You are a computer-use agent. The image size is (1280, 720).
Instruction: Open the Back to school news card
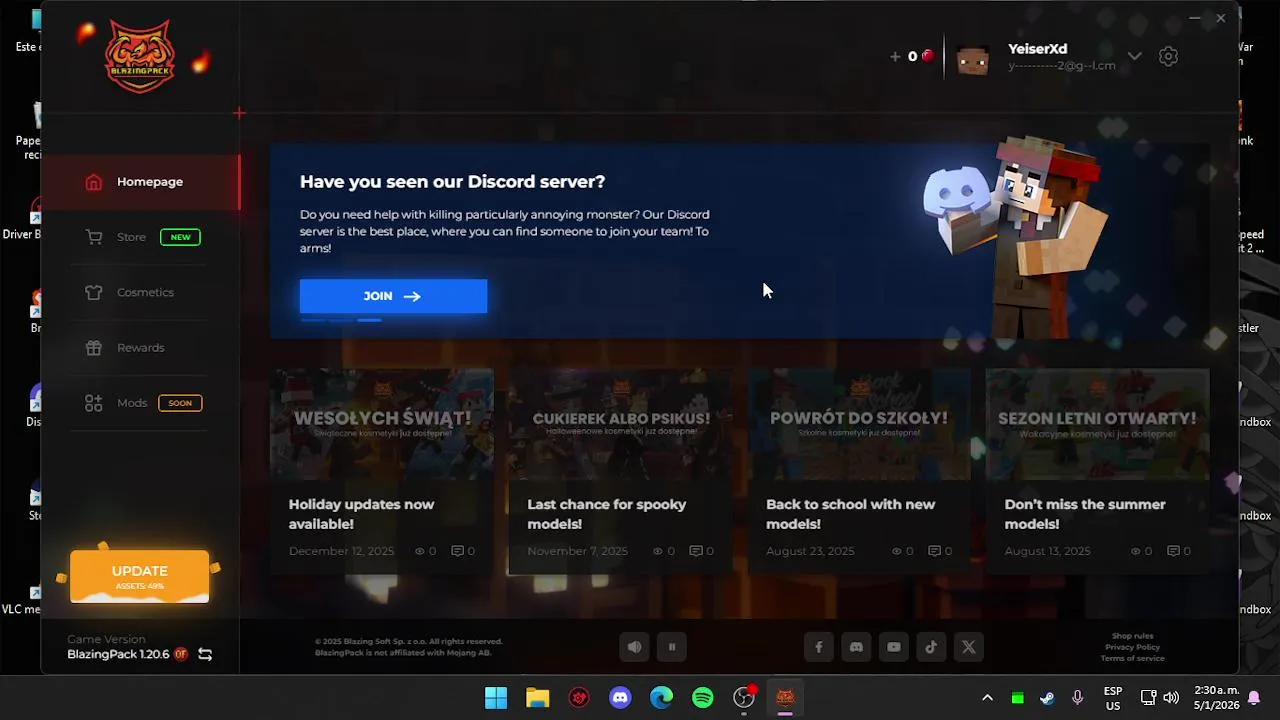(x=859, y=471)
